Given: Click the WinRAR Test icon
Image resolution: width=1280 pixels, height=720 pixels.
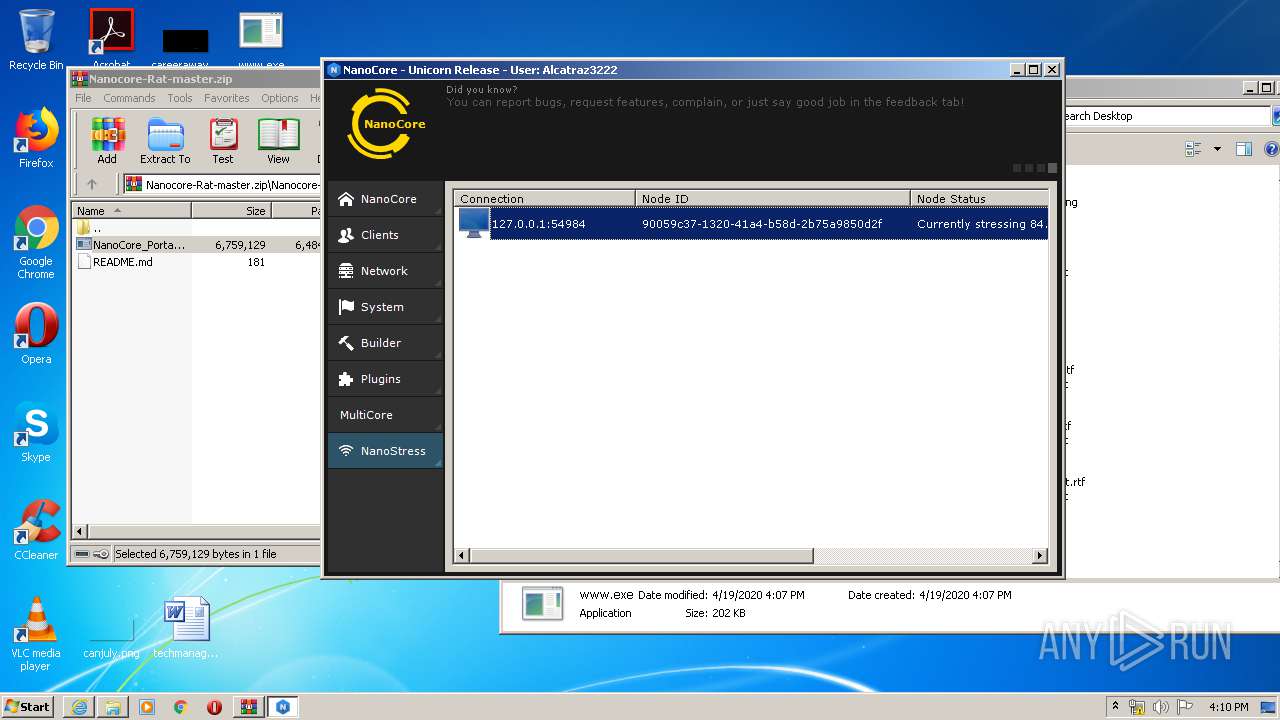Looking at the screenshot, I should tap(223, 140).
